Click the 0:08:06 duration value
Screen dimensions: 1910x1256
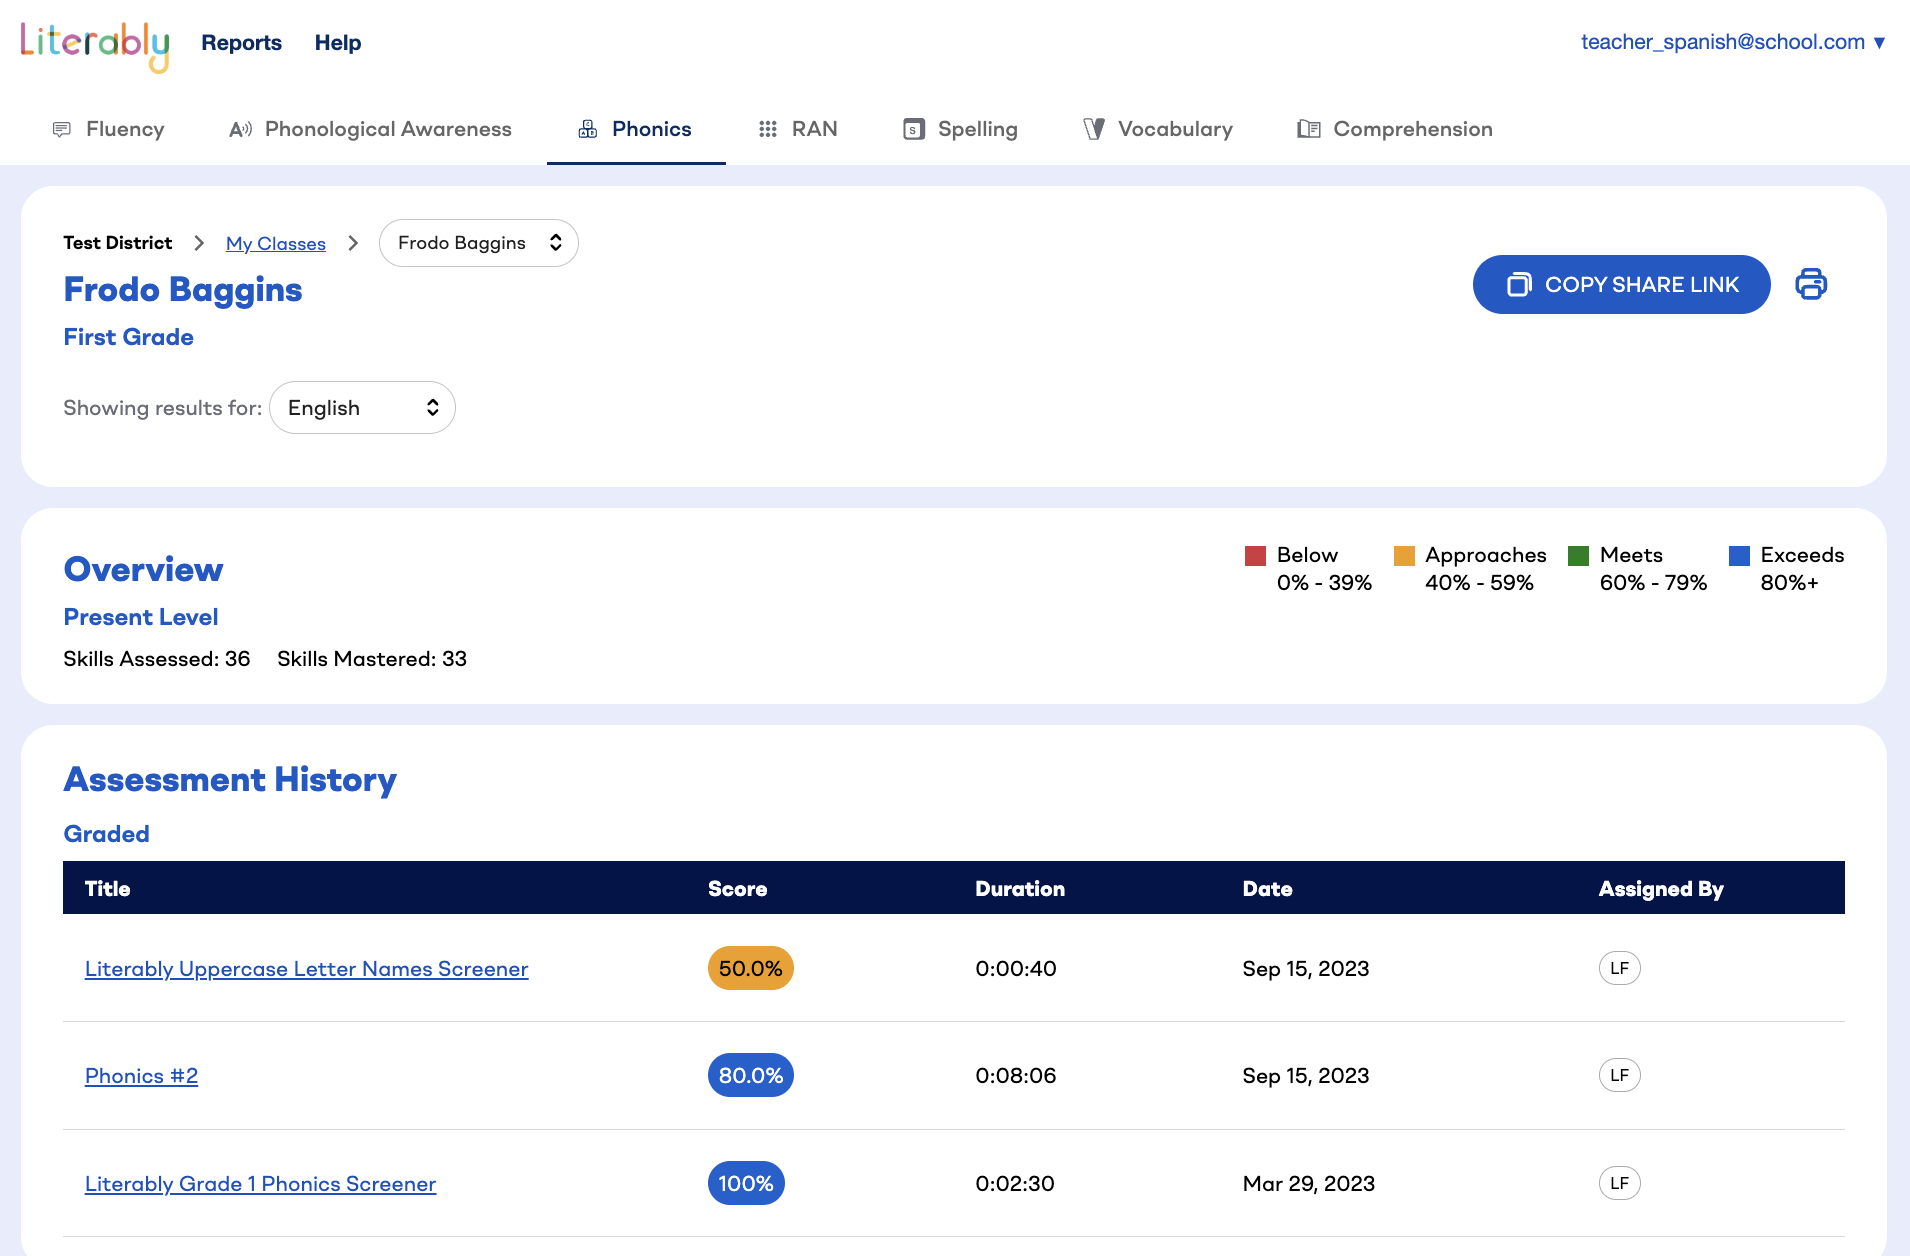click(1016, 1075)
